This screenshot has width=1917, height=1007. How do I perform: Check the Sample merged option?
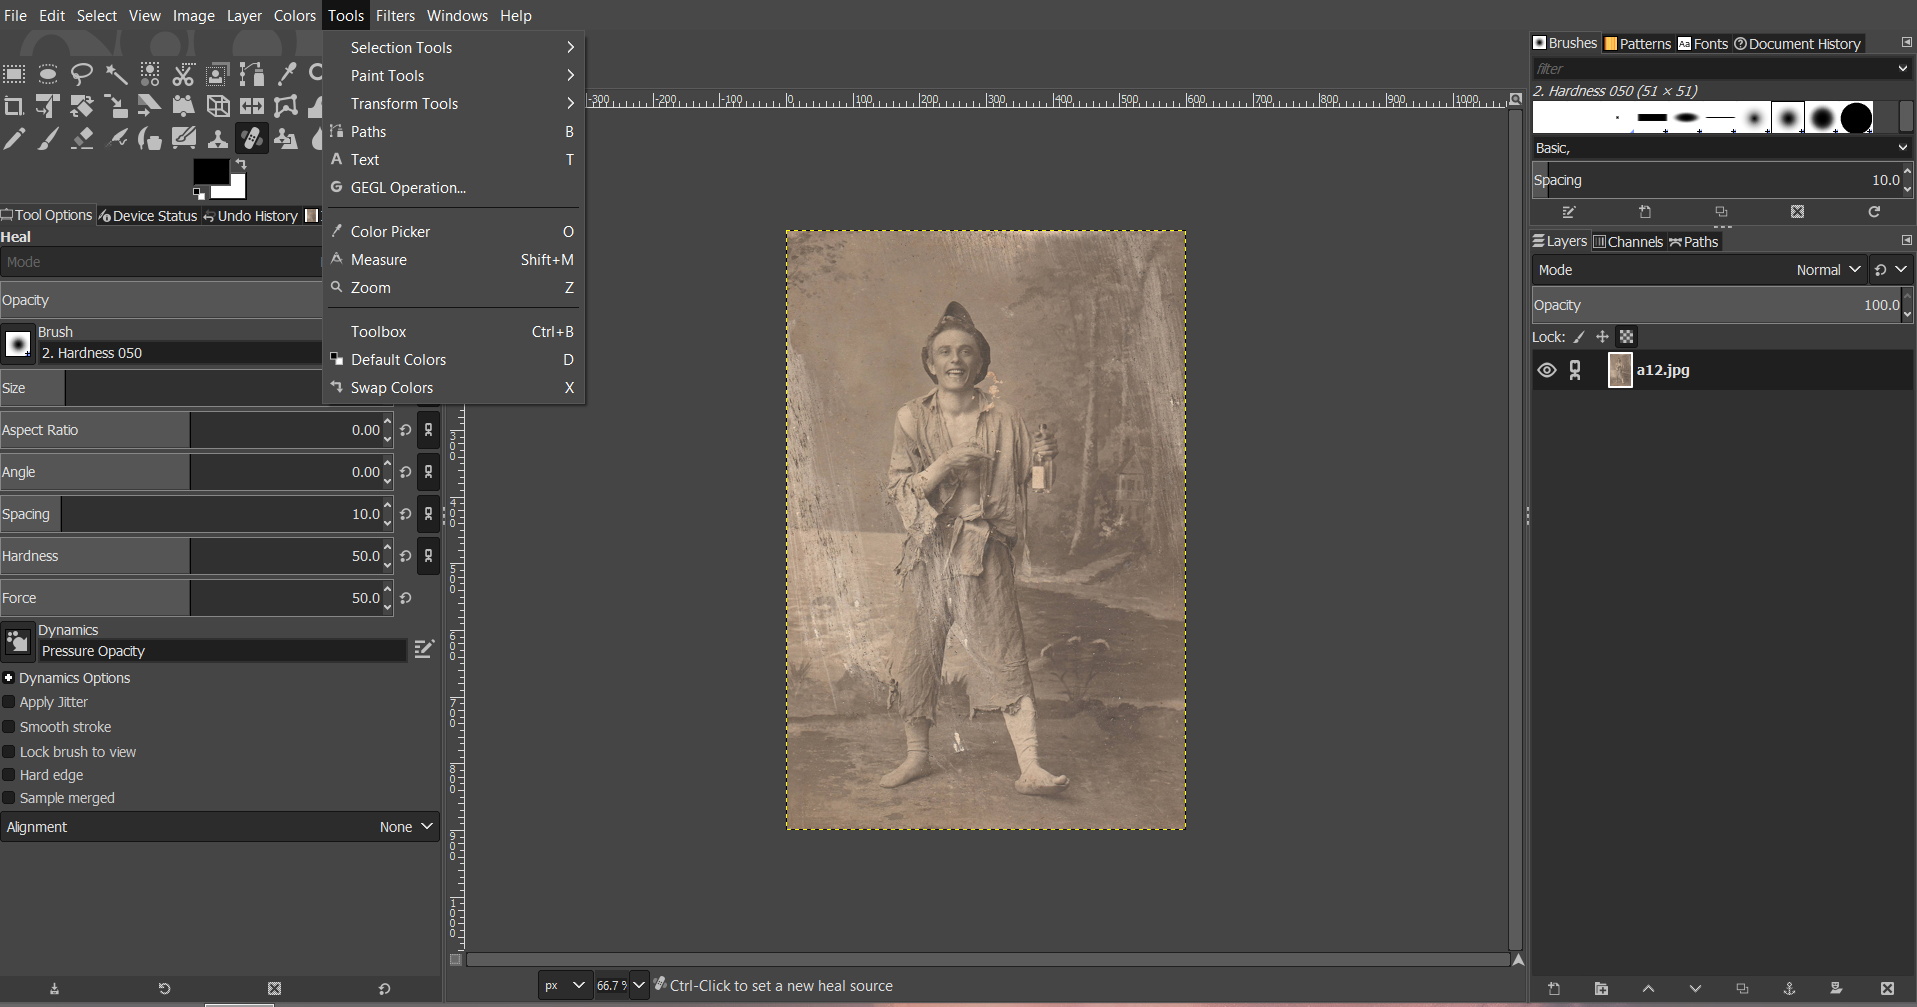click(x=8, y=797)
